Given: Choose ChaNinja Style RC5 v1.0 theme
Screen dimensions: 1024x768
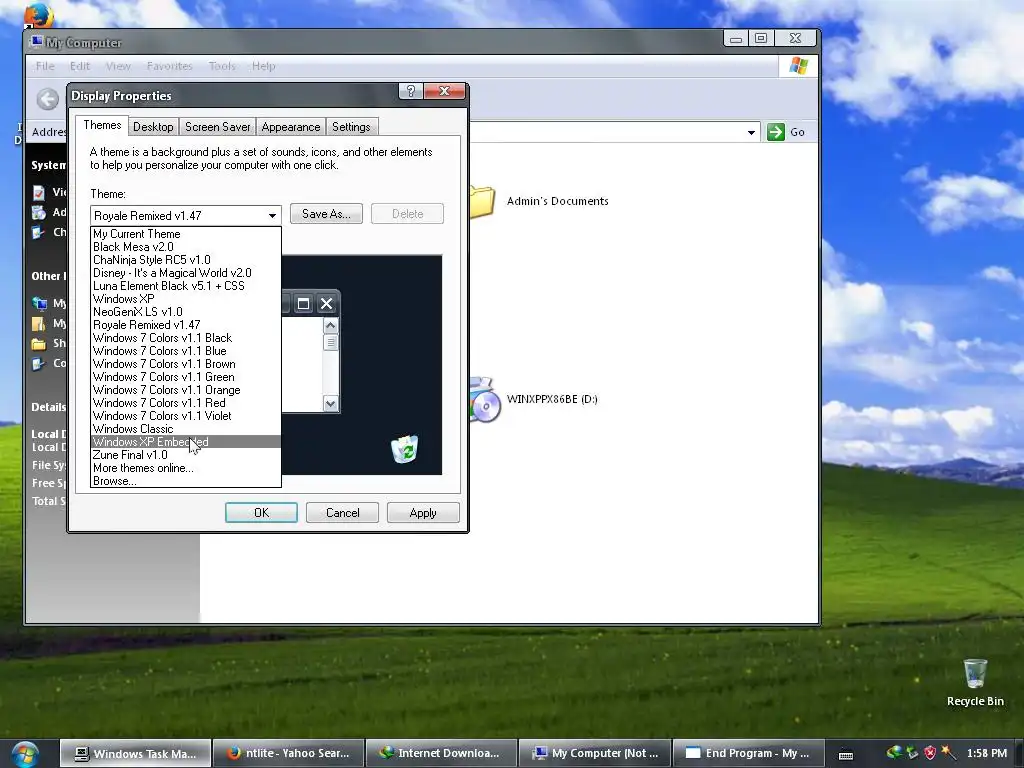Looking at the screenshot, I should (186, 260).
